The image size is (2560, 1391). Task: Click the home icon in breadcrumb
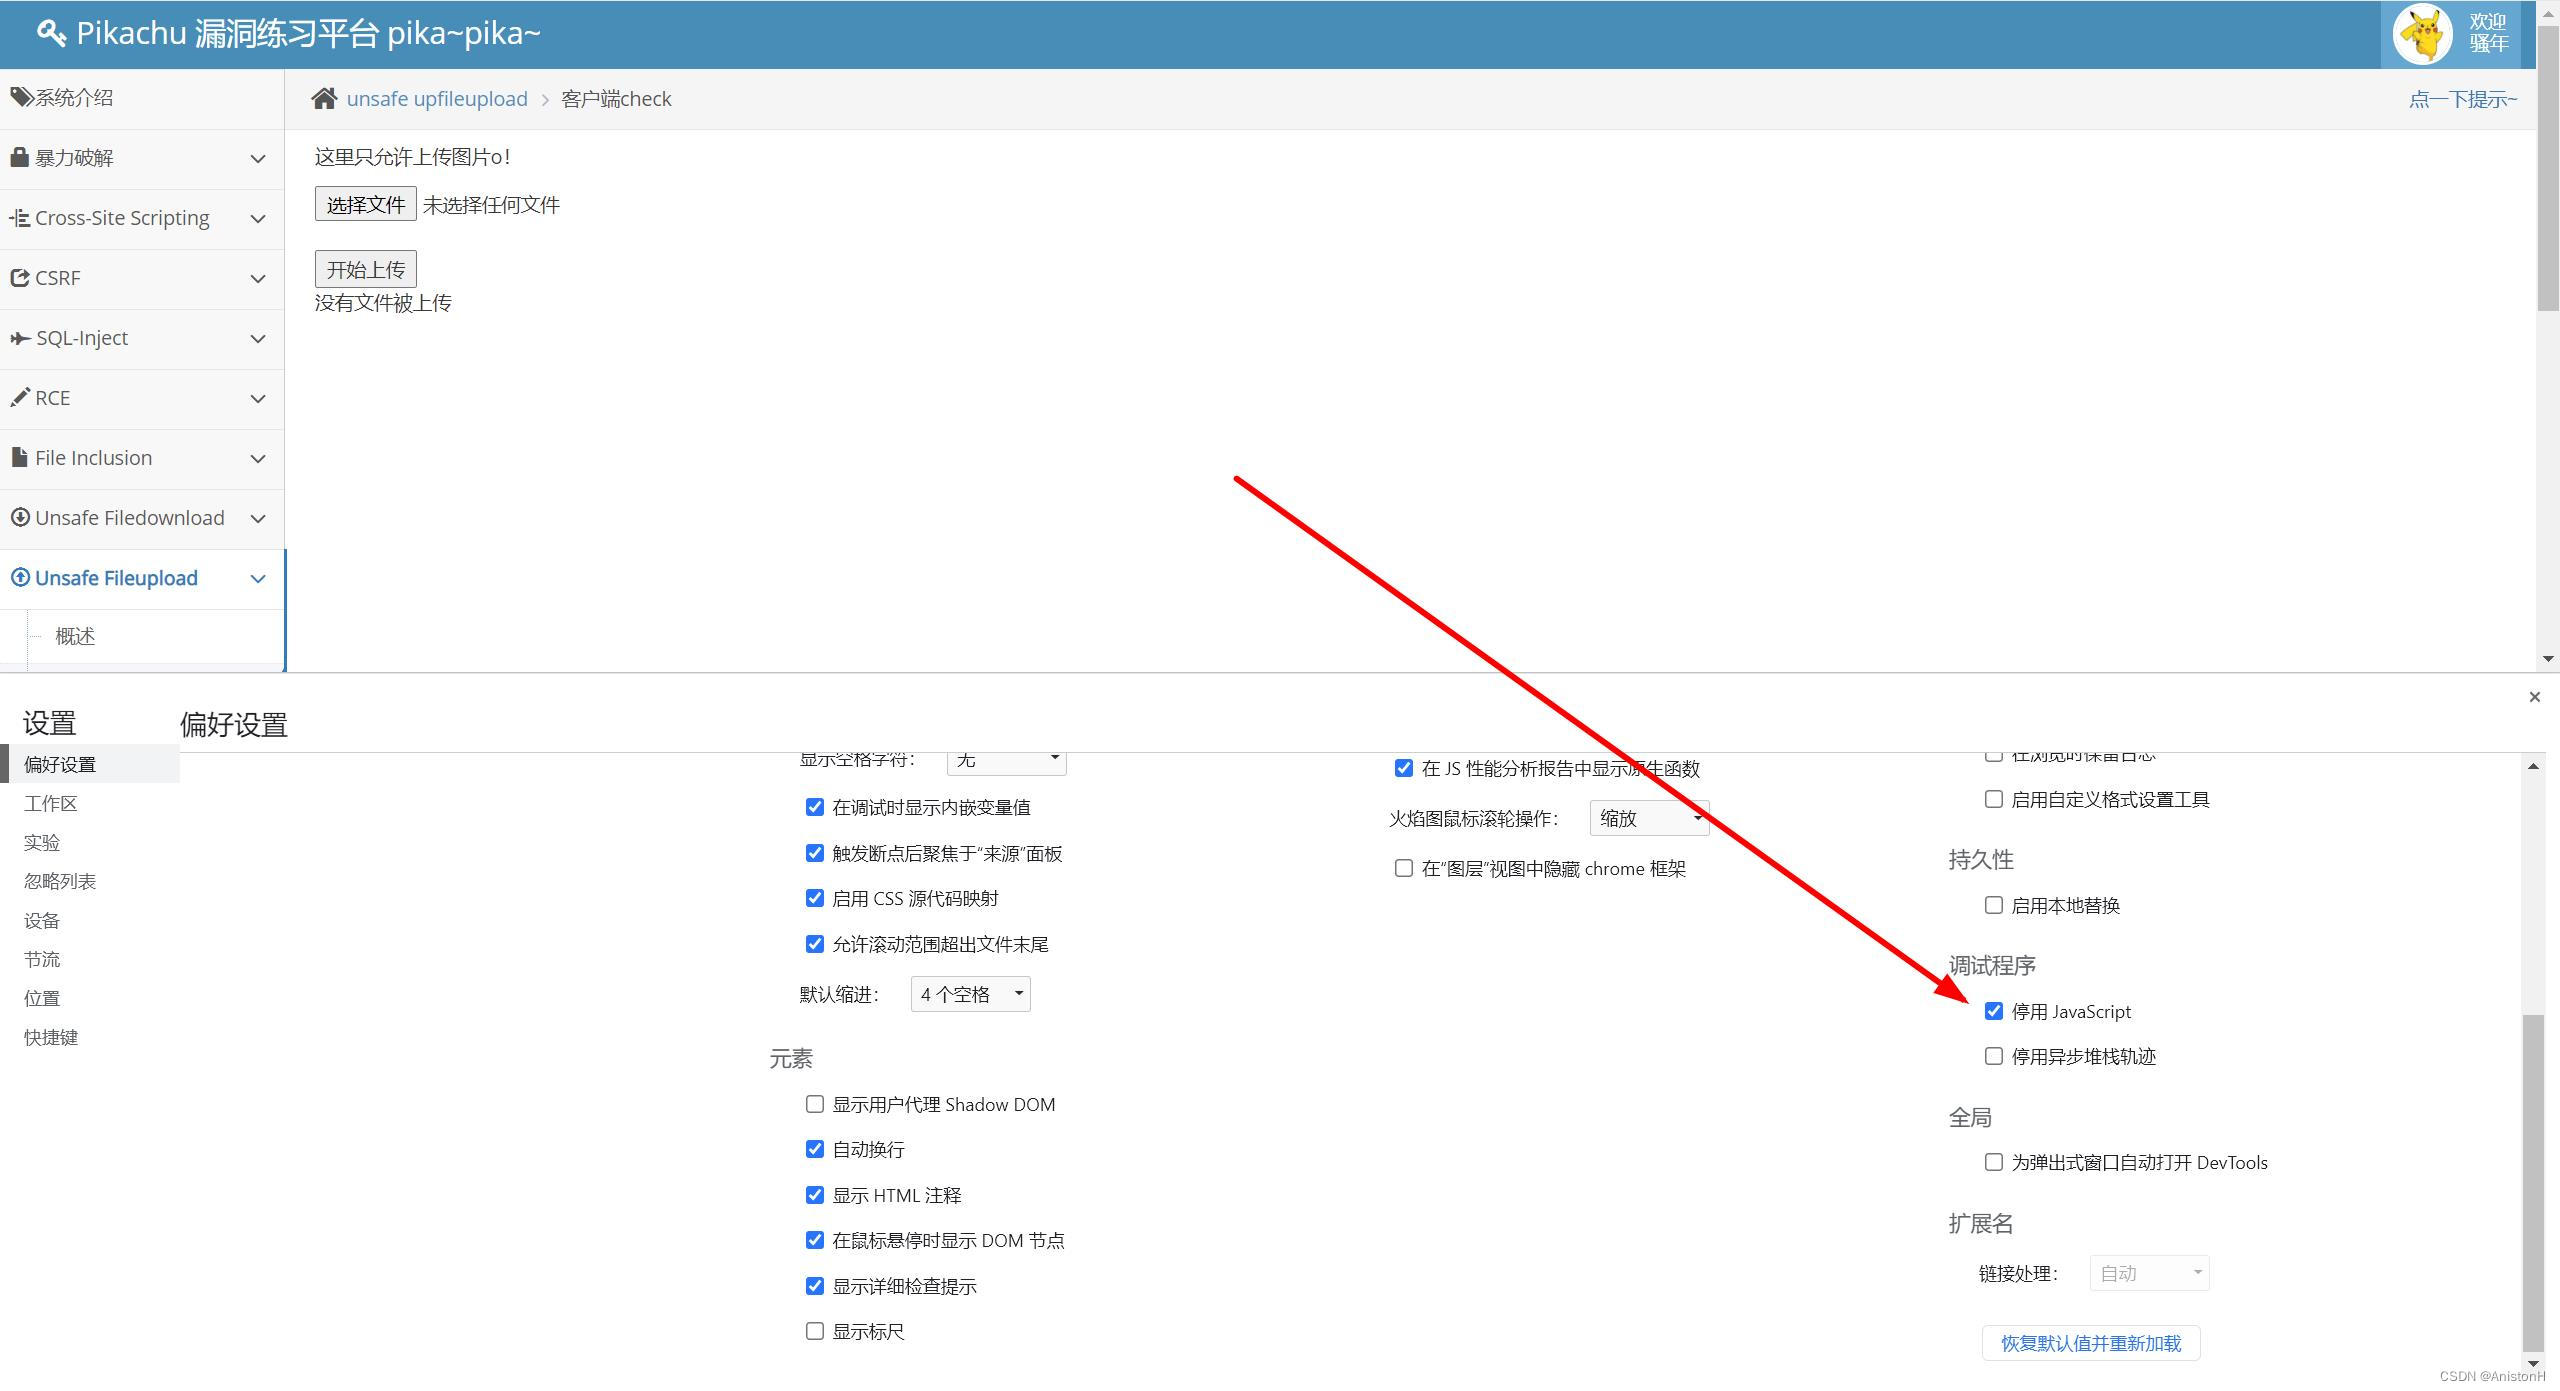pos(324,98)
